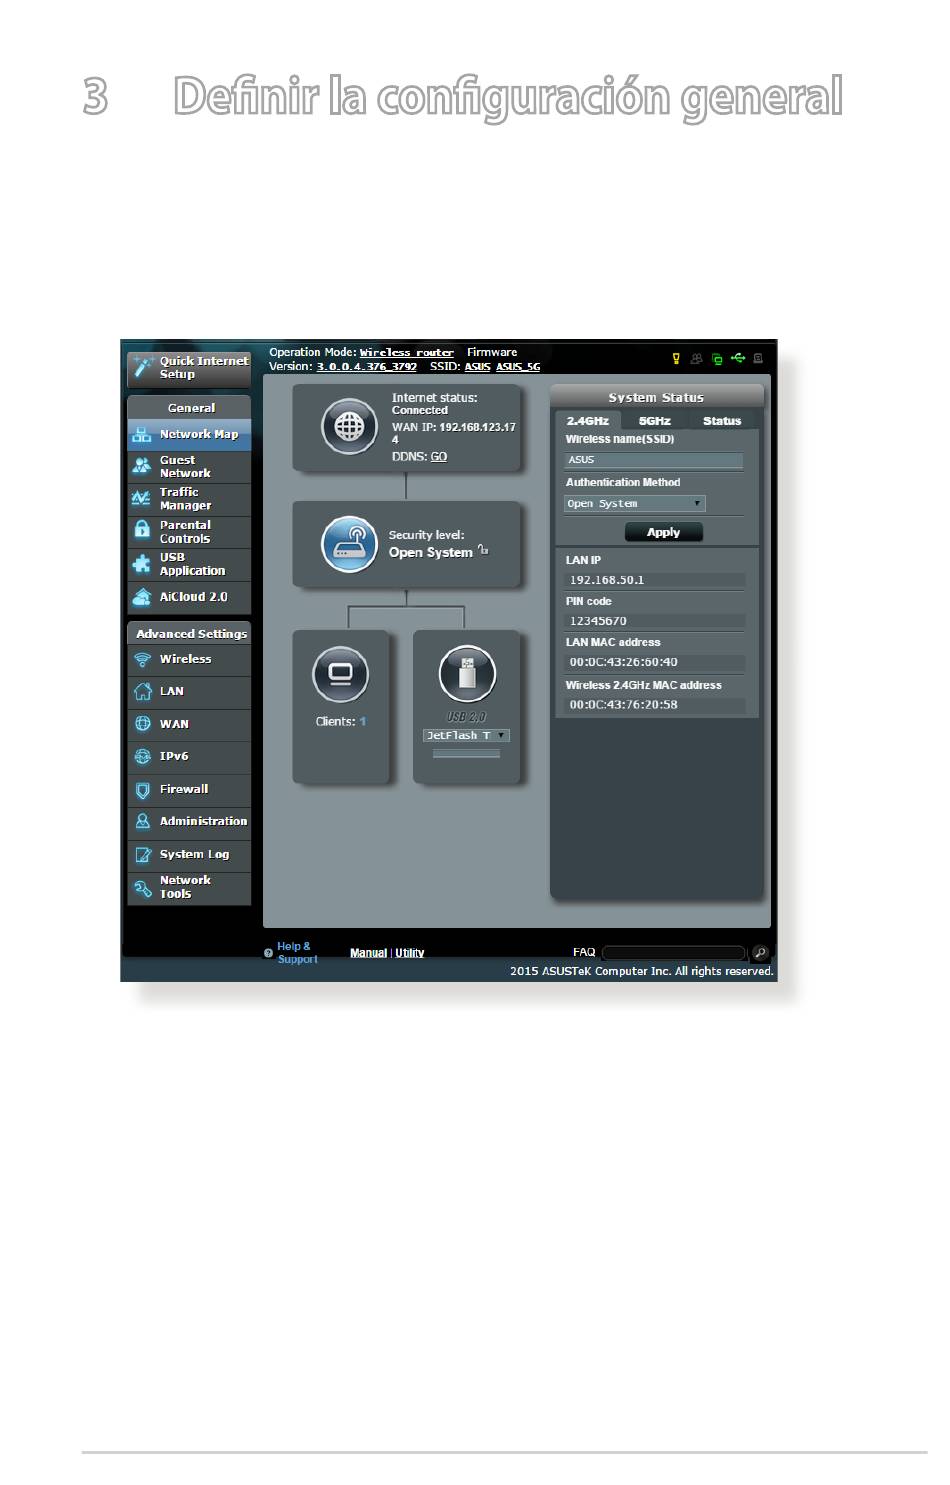Viewport: 950px width, 1485px height.
Task: Open Administration page
Action: [x=189, y=822]
